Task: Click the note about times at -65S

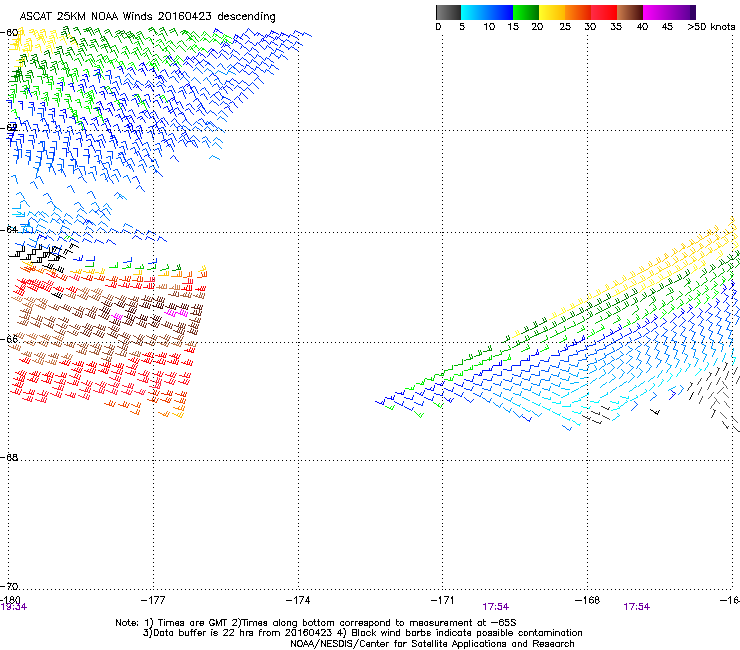Action: [x=316, y=623]
